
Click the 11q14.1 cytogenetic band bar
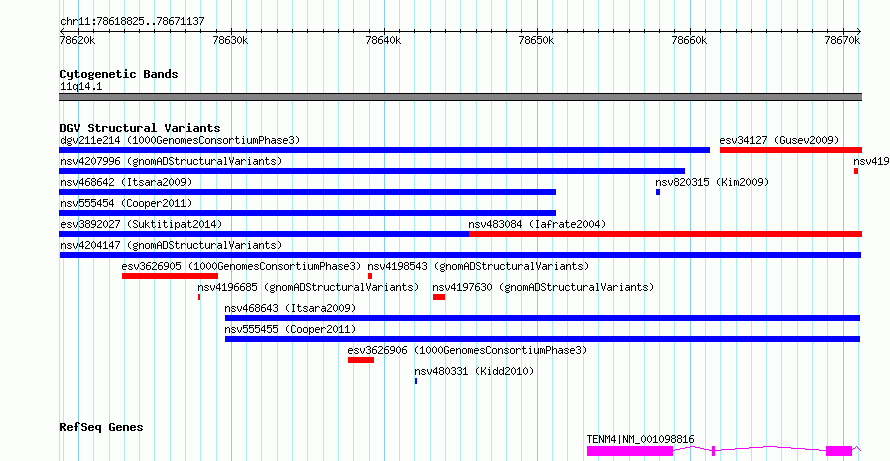click(x=460, y=97)
